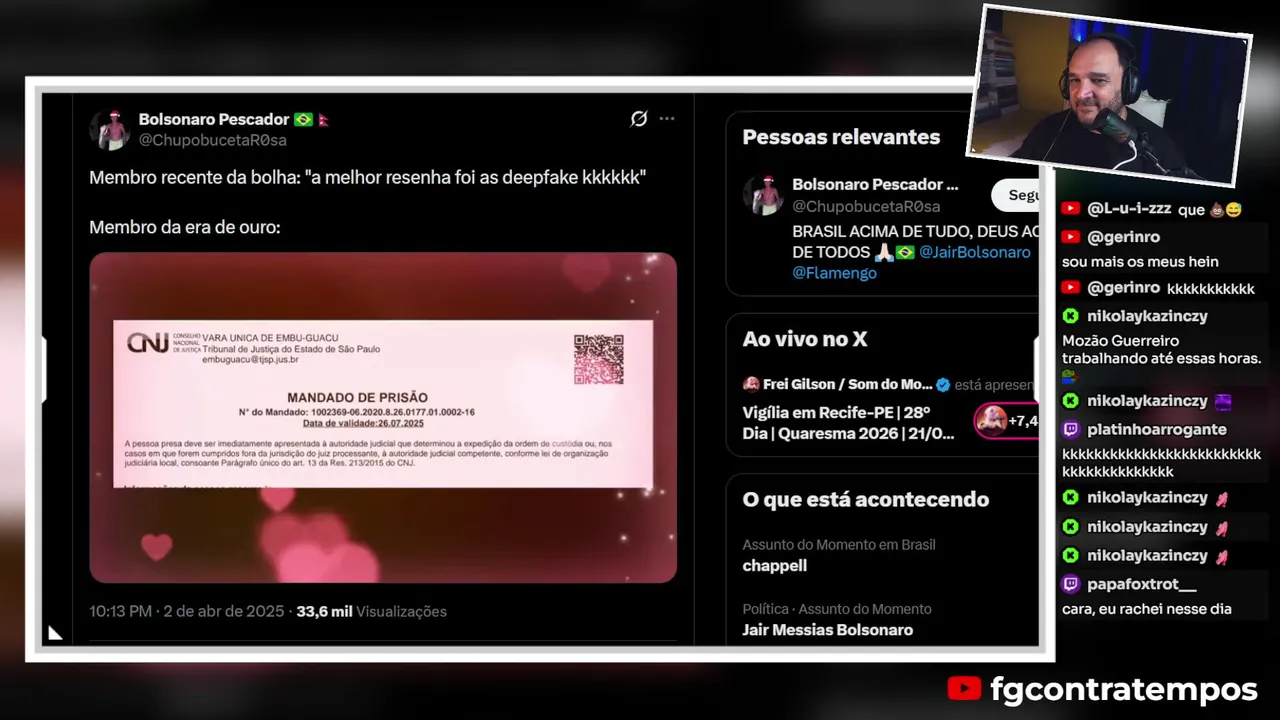Click the Pessoas relevantes heading

coord(841,137)
